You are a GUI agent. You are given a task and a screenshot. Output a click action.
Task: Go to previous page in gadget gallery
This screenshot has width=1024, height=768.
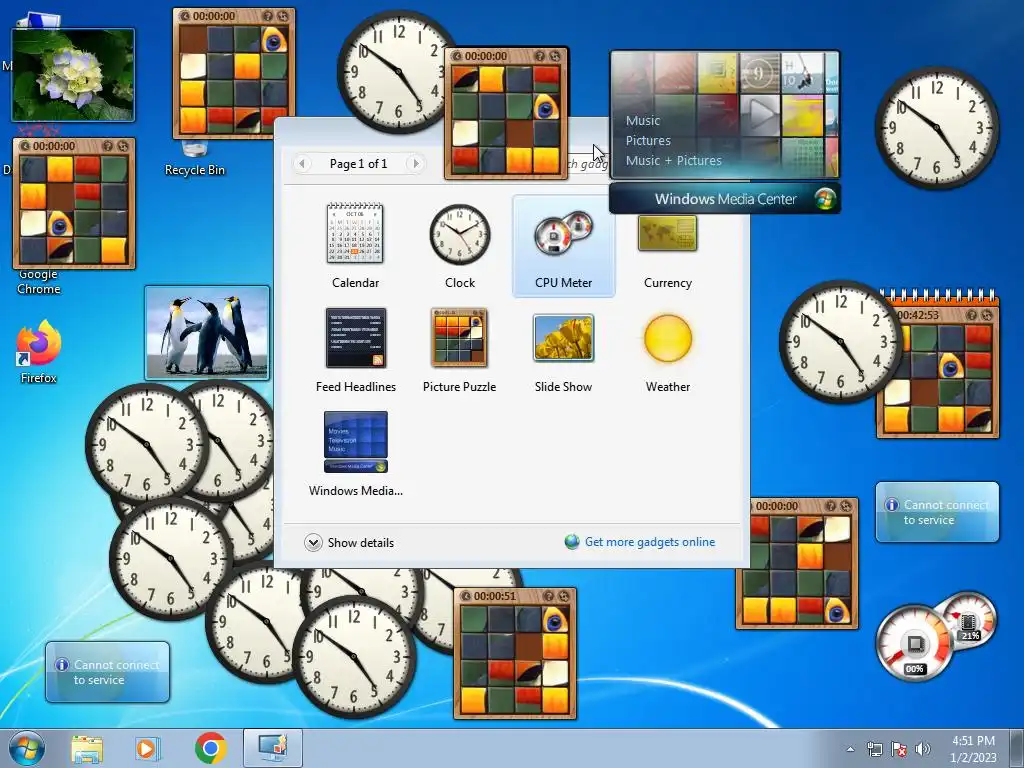(302, 163)
